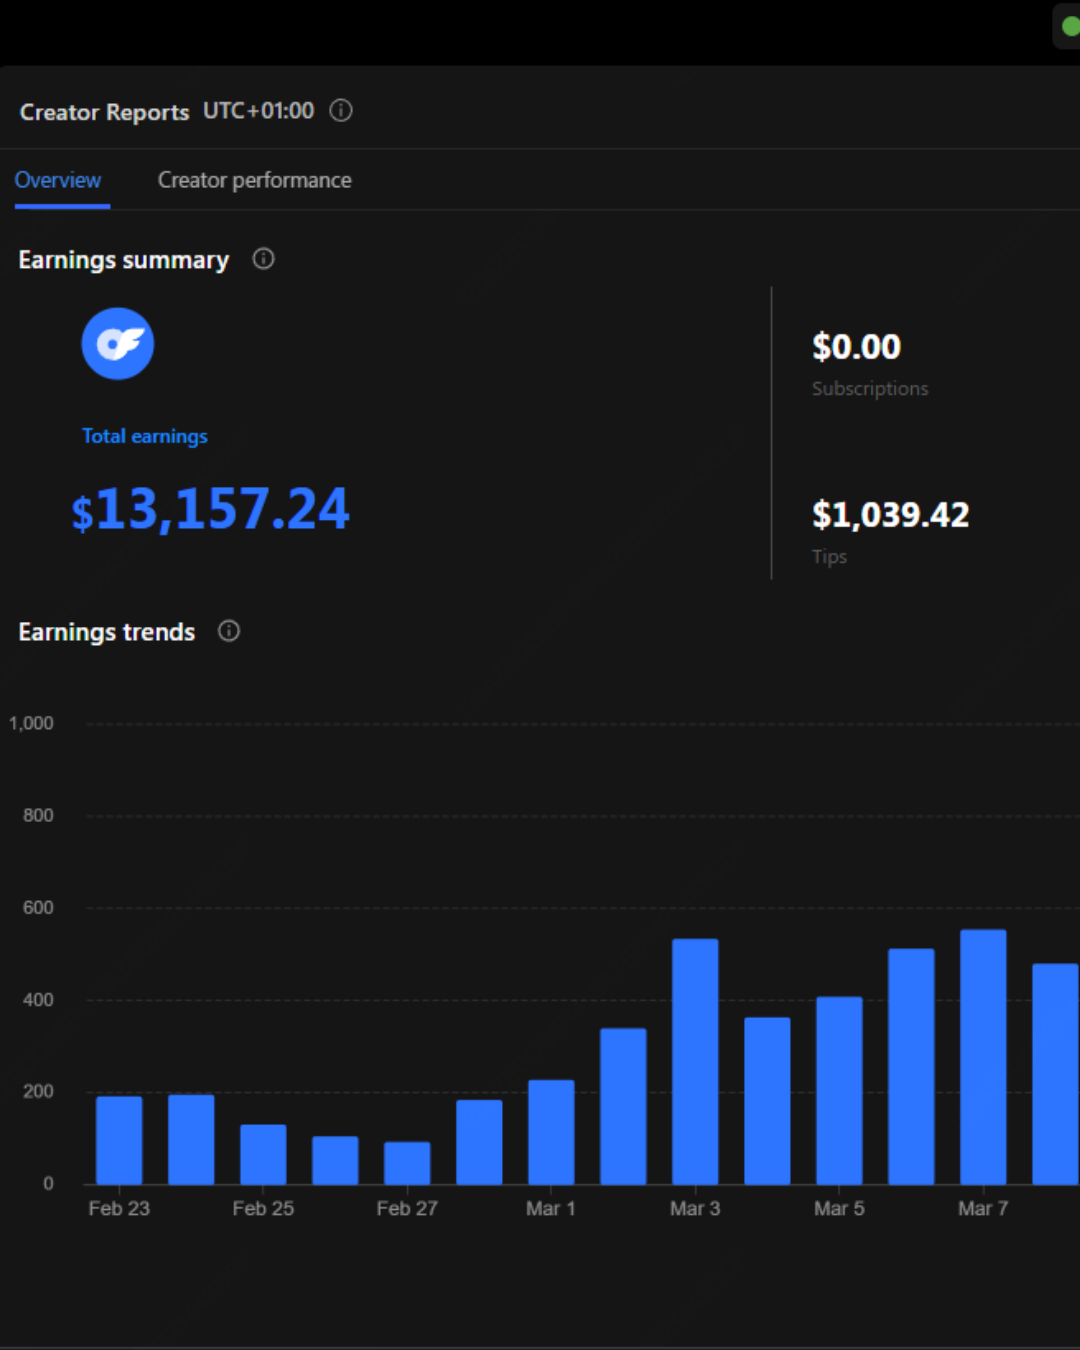
Task: Select the Mar 3 earnings bar
Action: [695, 1061]
